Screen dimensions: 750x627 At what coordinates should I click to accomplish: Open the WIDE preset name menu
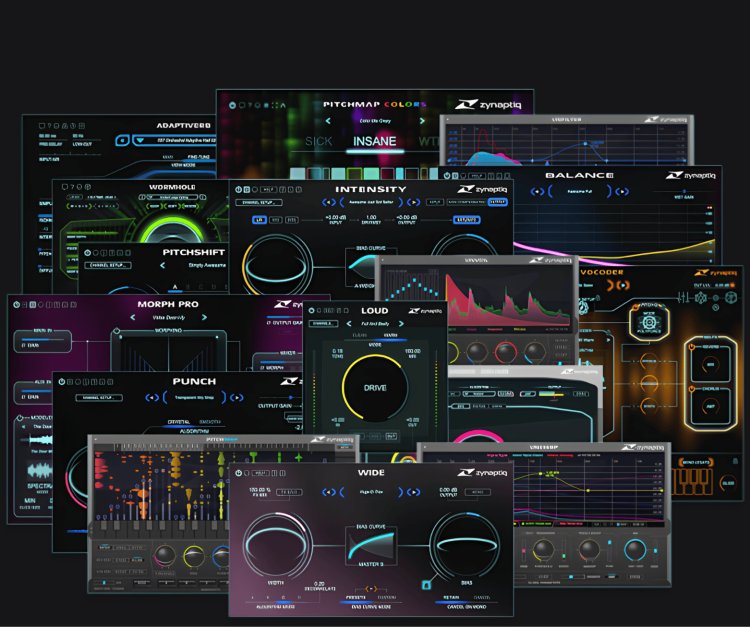pyautogui.click(x=371, y=492)
